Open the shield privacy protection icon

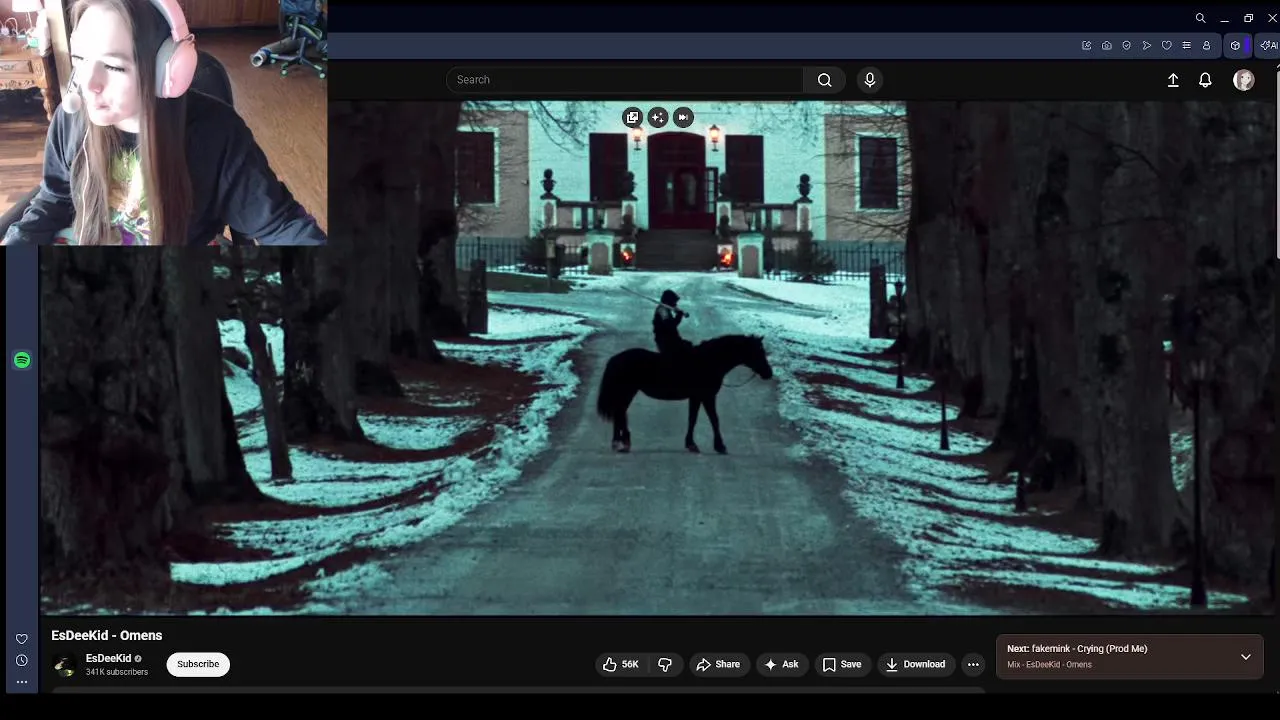(x=1127, y=45)
